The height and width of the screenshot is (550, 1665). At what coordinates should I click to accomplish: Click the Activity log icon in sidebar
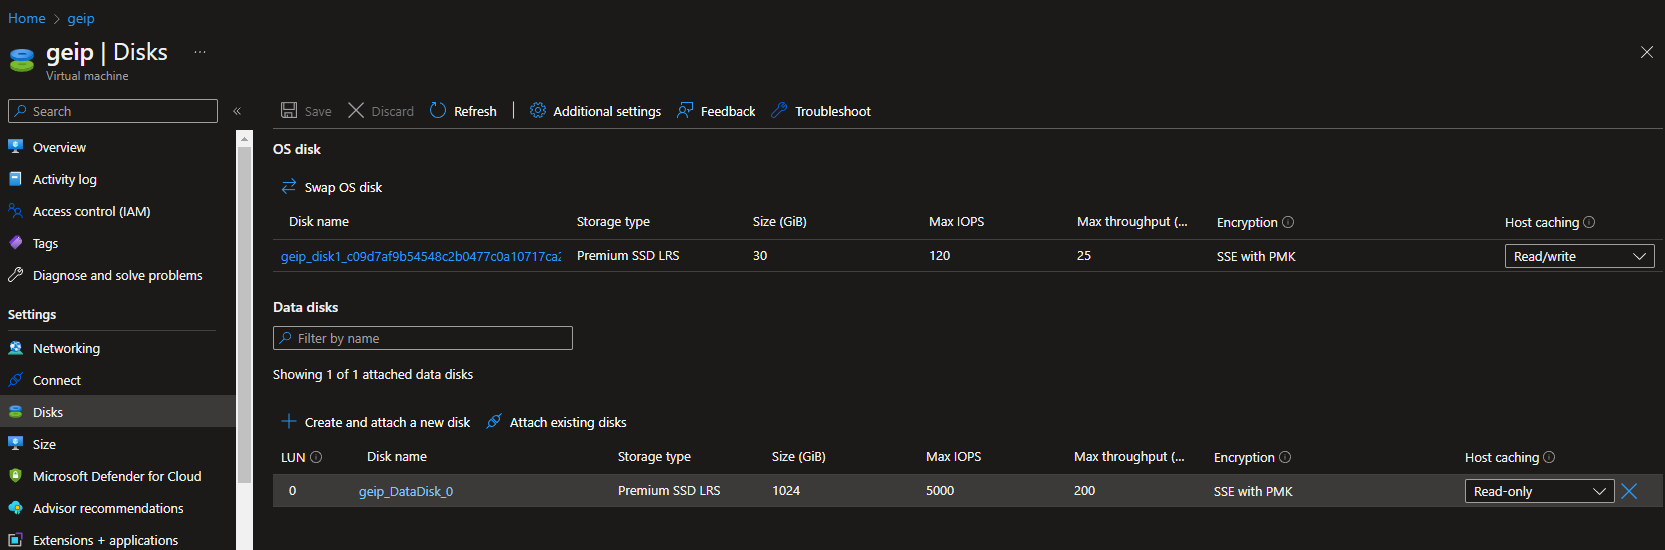click(x=15, y=178)
